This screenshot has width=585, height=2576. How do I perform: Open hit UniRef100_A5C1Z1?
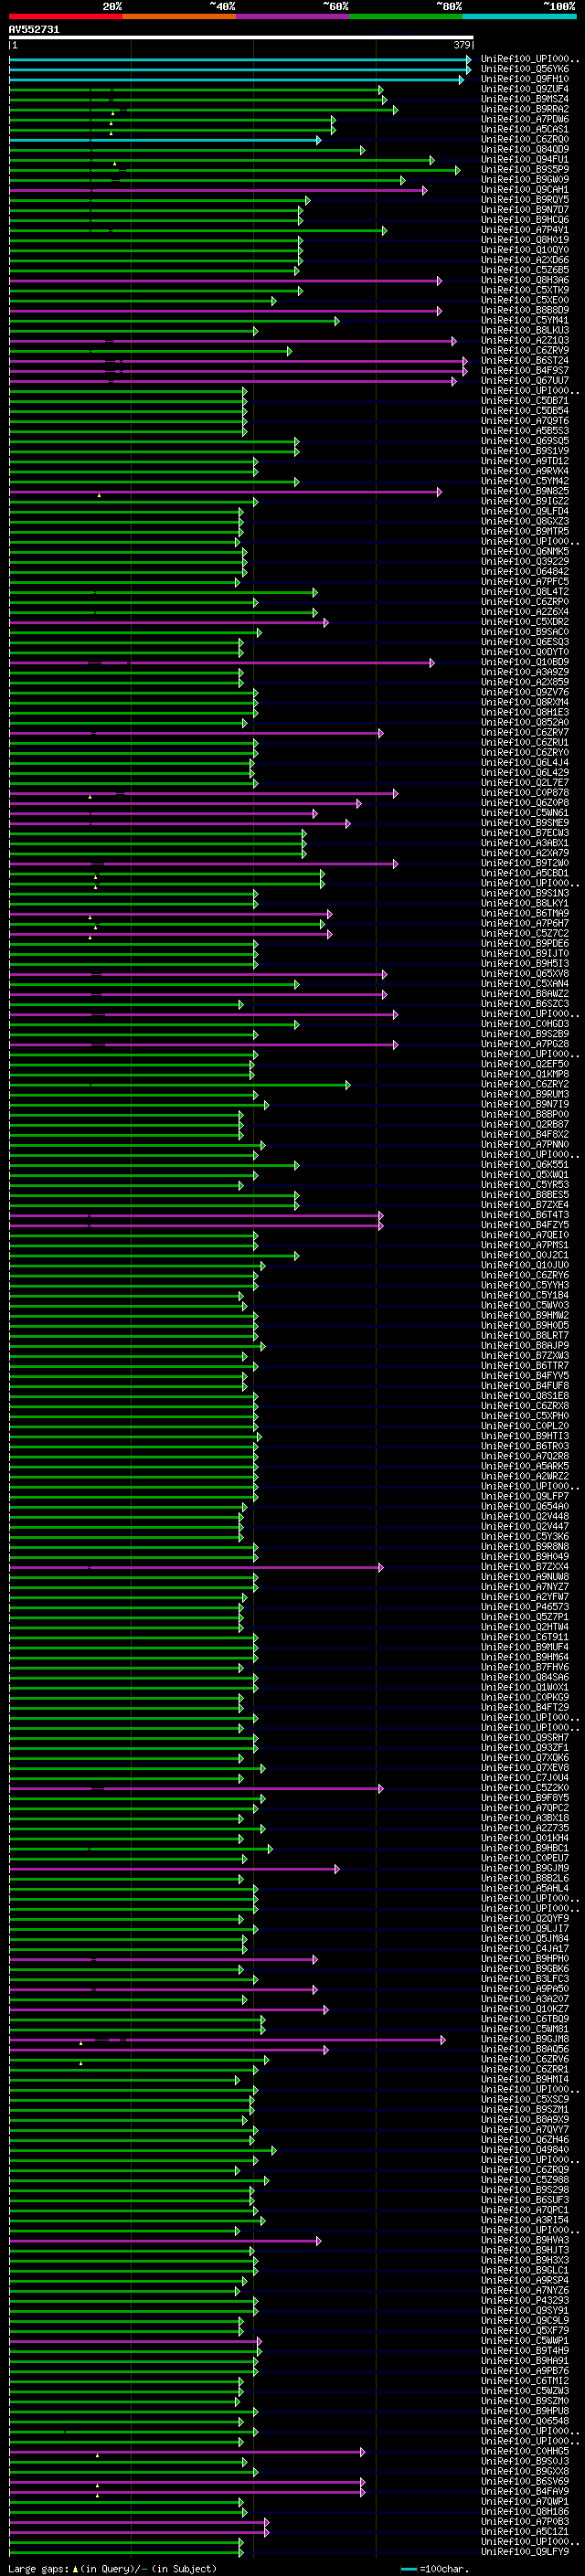(x=524, y=2531)
